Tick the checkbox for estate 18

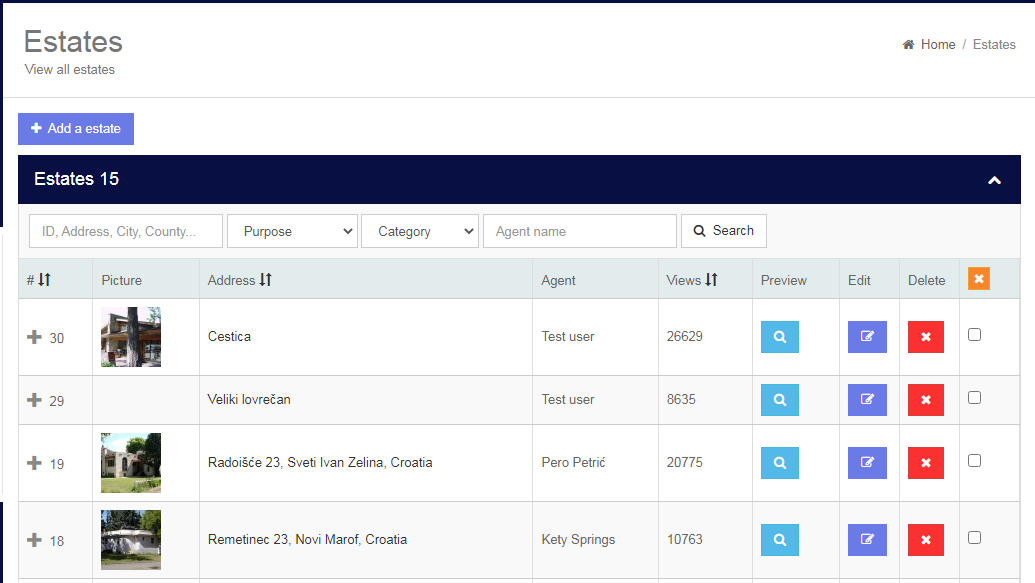[x=974, y=537]
